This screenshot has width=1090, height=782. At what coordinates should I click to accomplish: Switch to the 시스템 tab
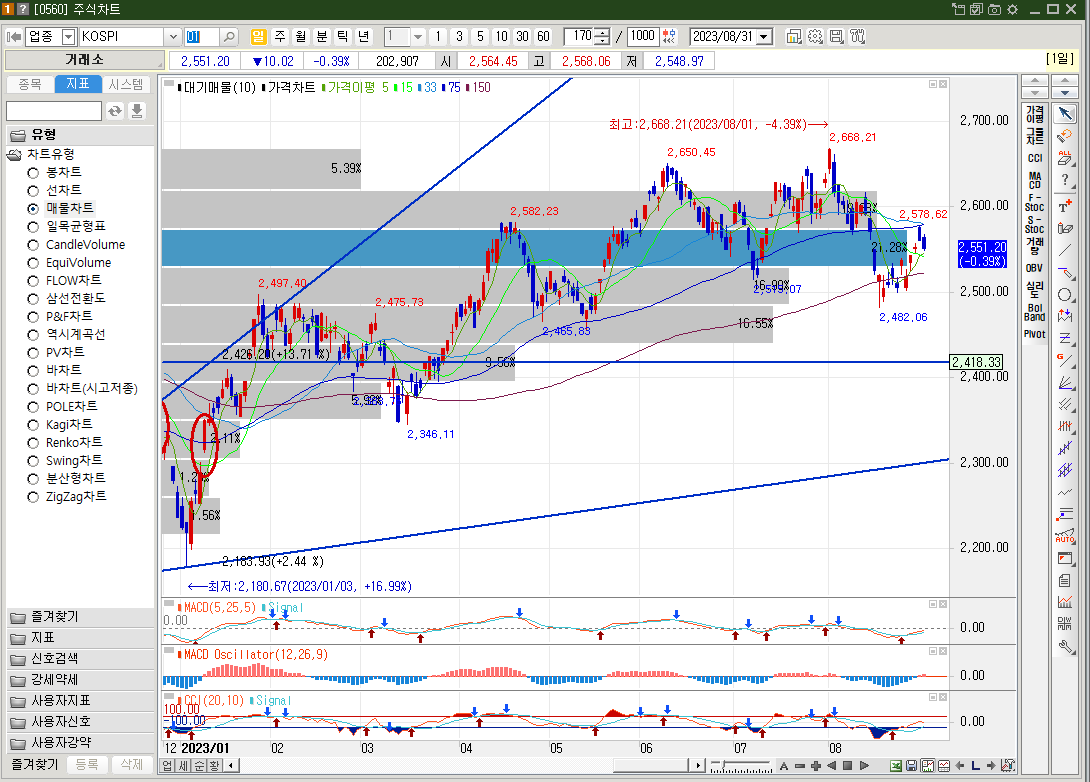pyautogui.click(x=127, y=84)
